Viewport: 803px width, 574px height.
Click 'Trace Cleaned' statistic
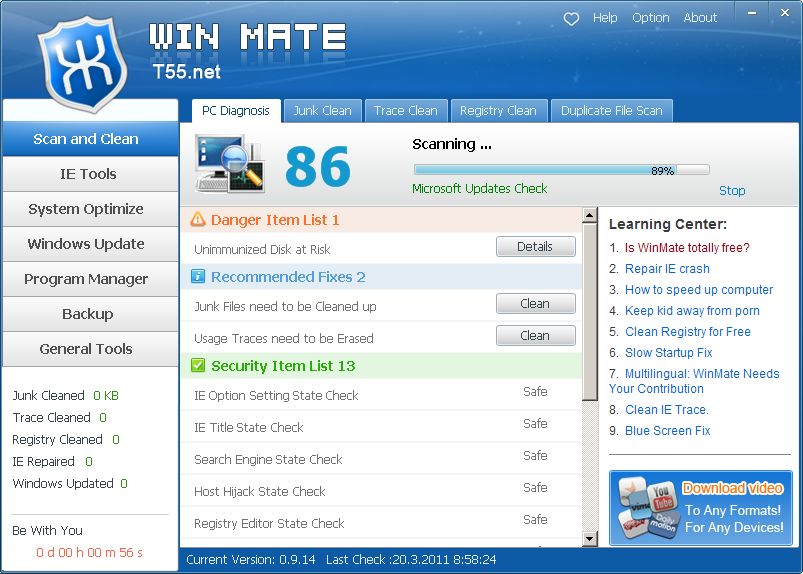click(x=59, y=417)
